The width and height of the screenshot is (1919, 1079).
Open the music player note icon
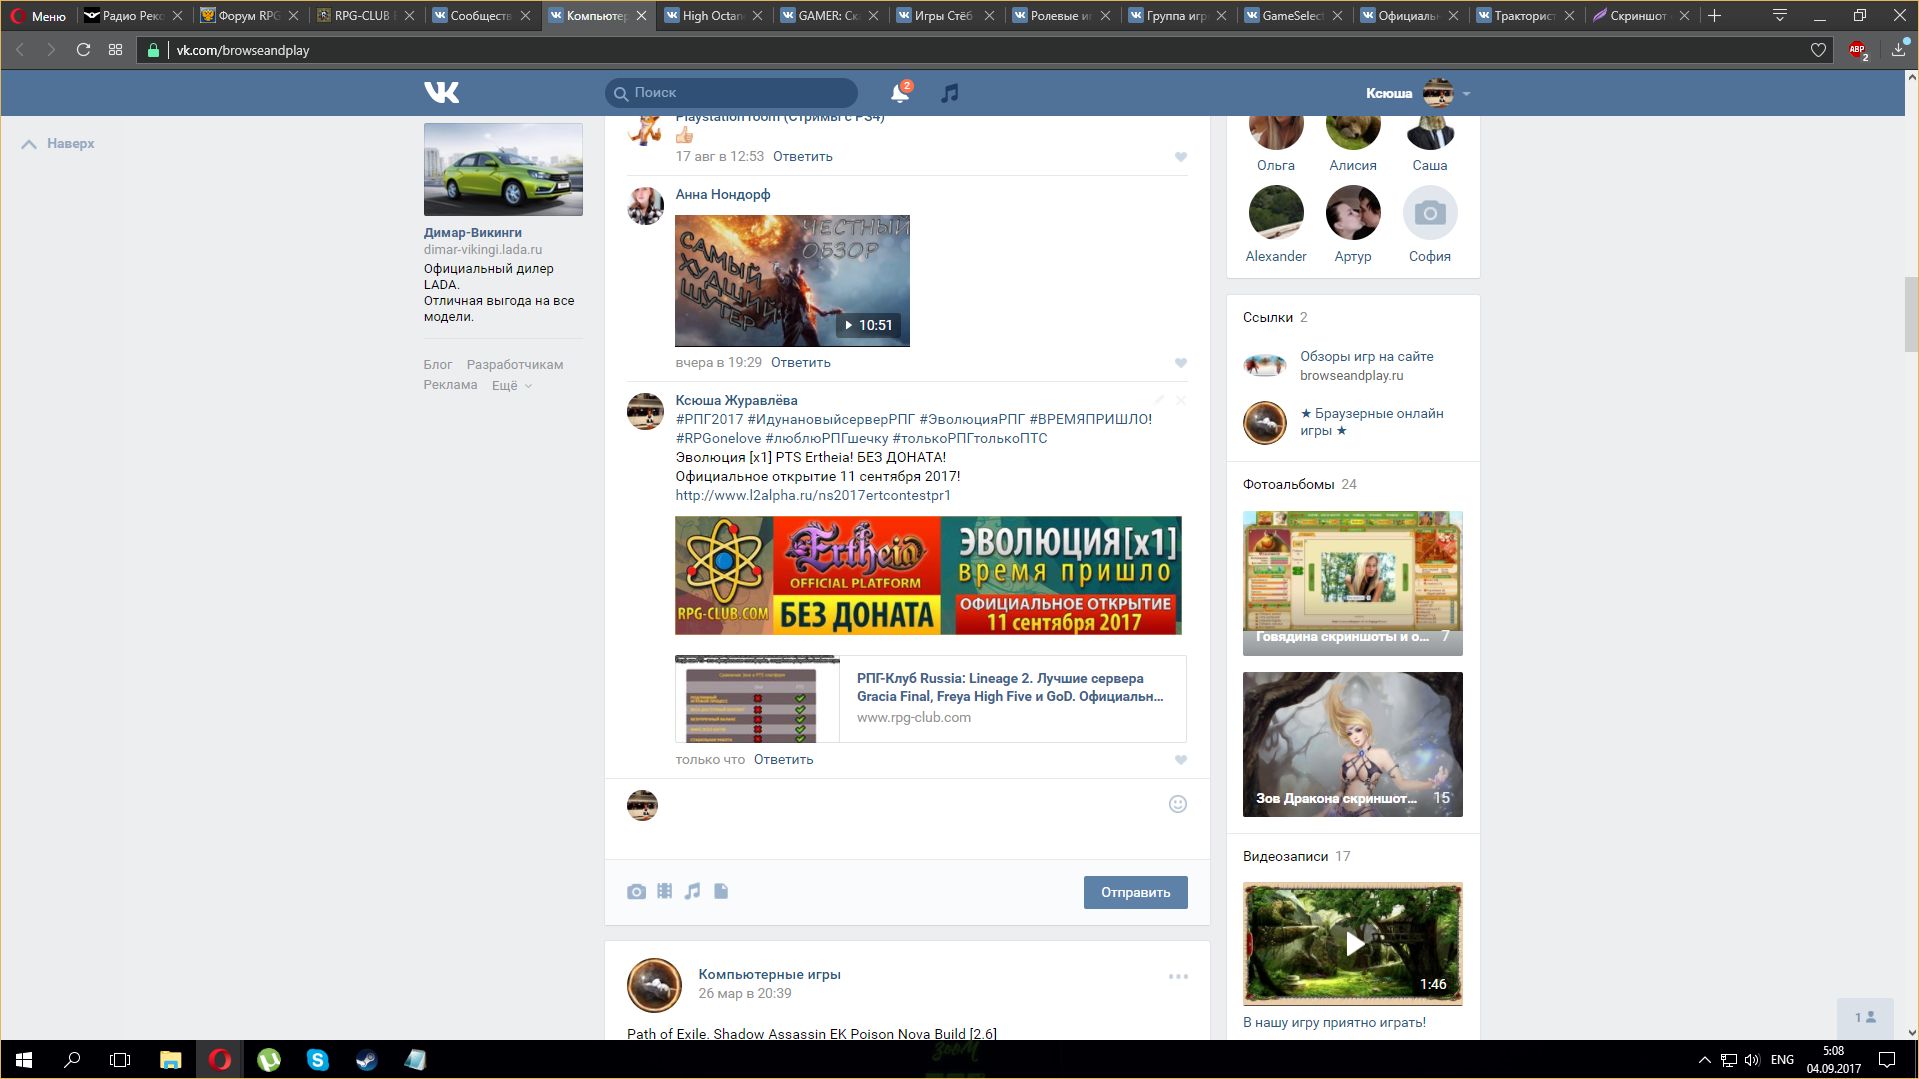[950, 93]
